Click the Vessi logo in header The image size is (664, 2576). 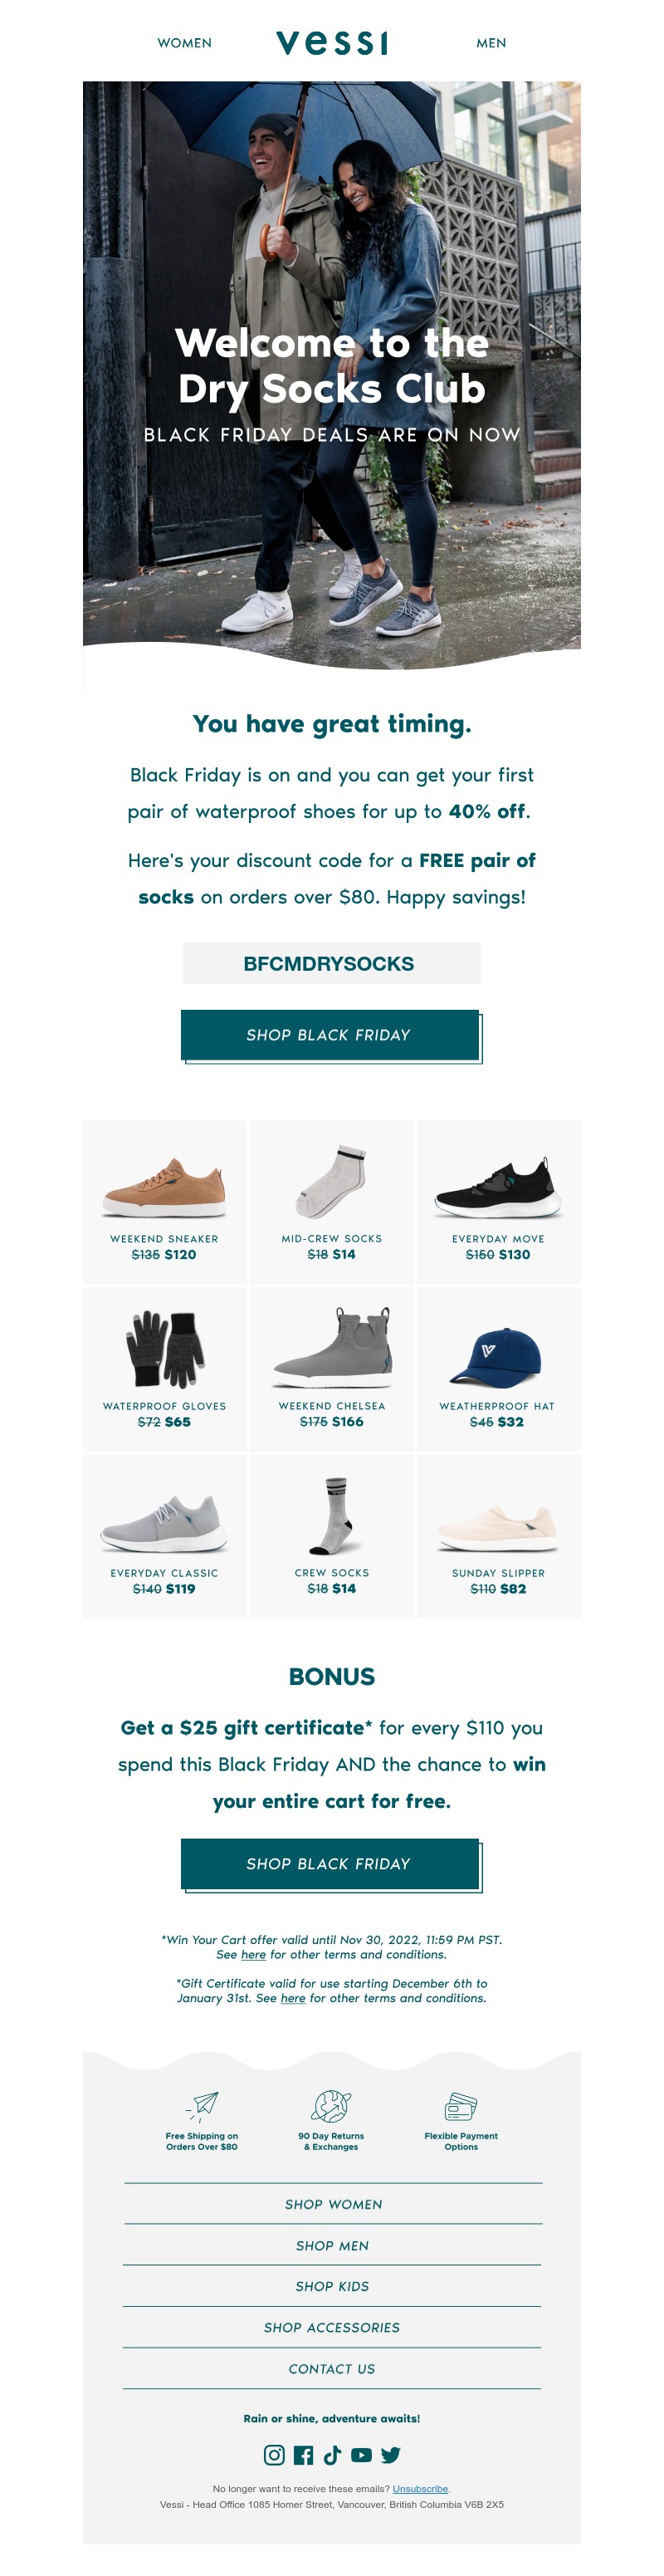click(332, 42)
